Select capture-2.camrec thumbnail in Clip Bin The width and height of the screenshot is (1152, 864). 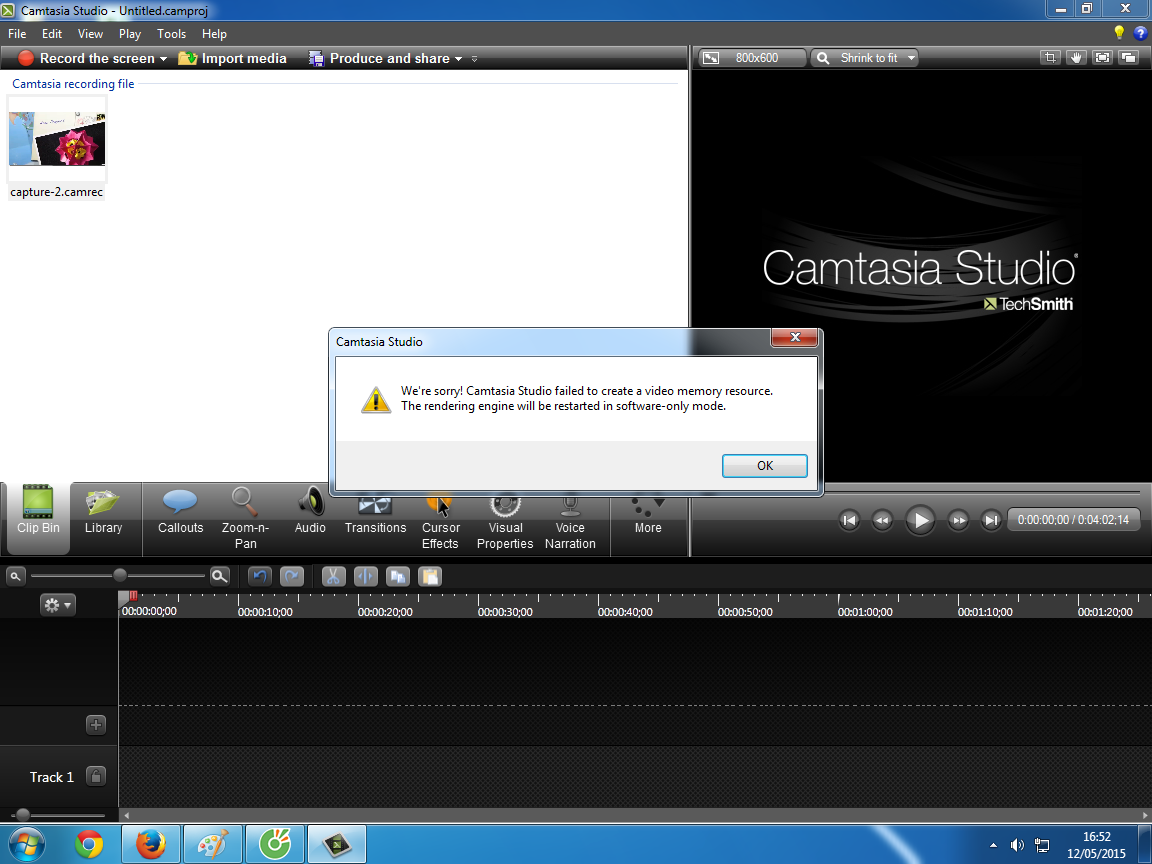click(x=57, y=139)
